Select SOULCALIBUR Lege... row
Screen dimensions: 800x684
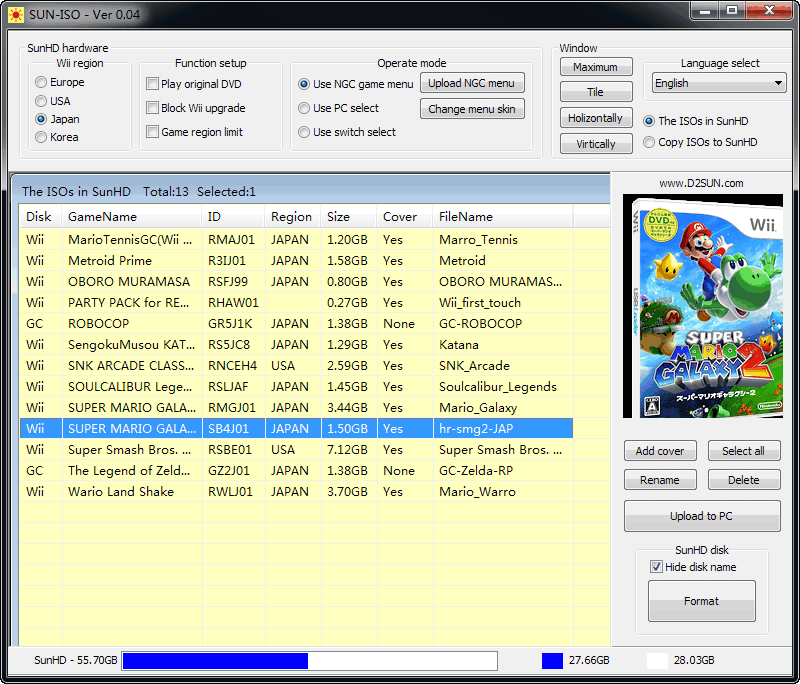[x=296, y=387]
